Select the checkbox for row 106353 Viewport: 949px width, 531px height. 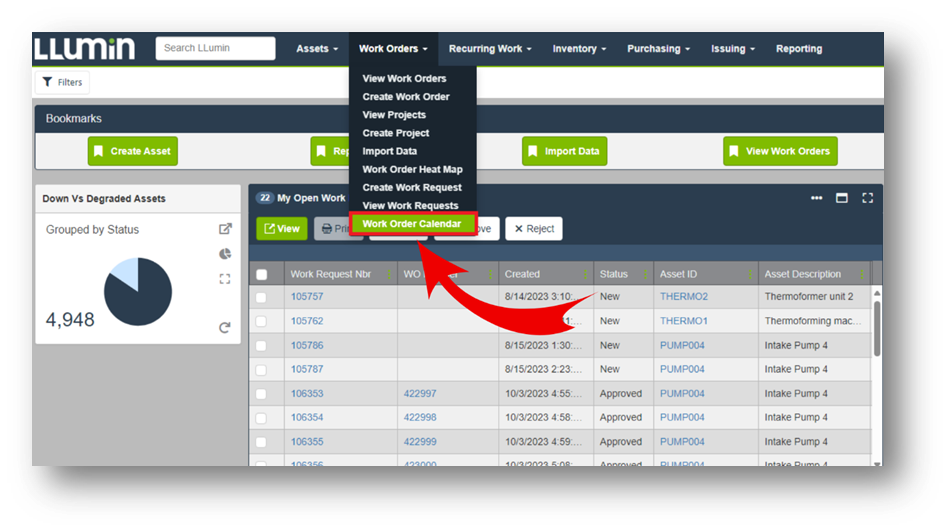[x=262, y=394]
